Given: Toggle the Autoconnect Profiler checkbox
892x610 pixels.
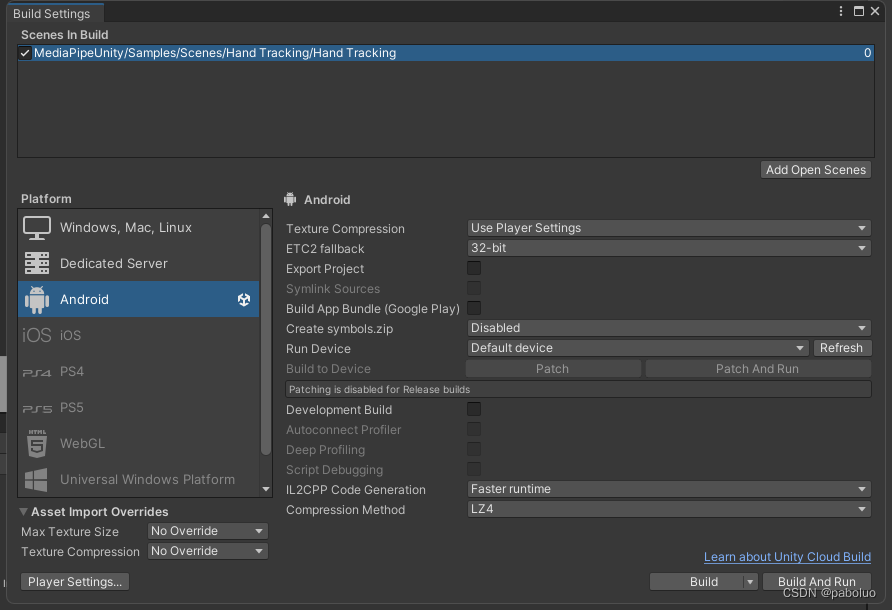Looking at the screenshot, I should [474, 429].
